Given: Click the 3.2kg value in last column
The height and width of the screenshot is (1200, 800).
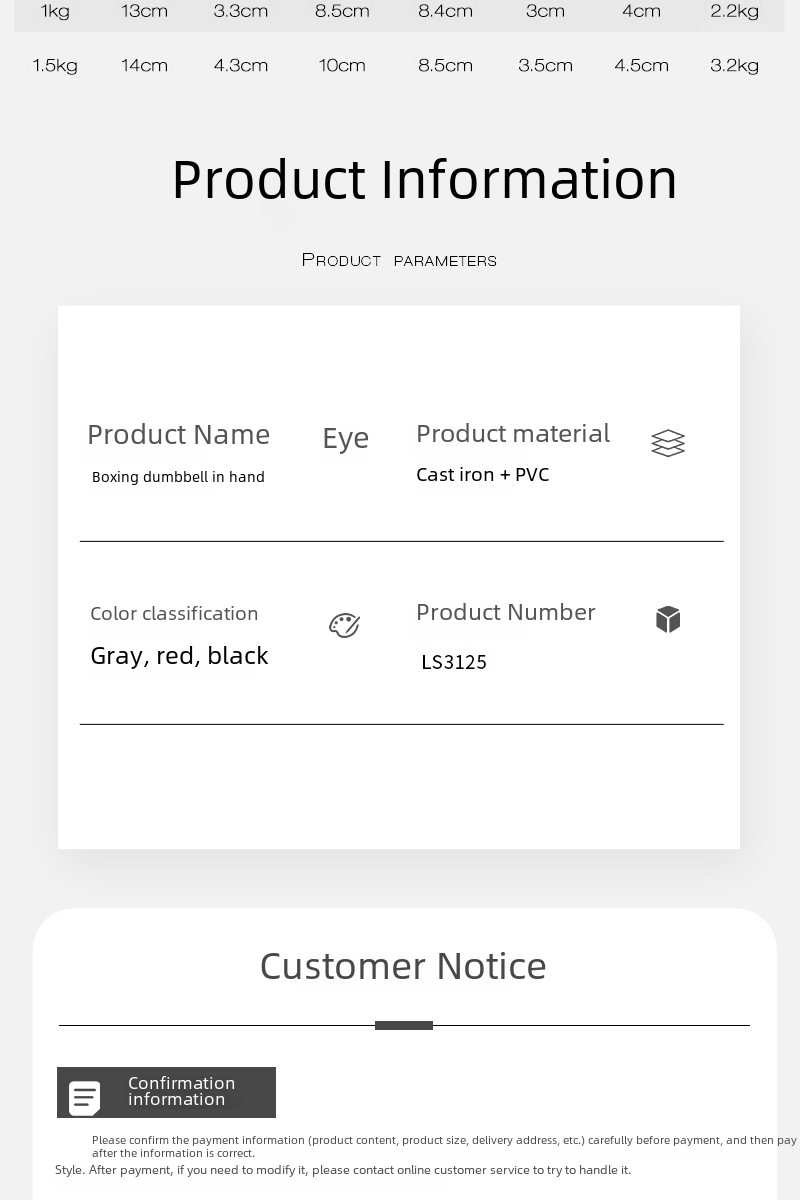Looking at the screenshot, I should [735, 66].
